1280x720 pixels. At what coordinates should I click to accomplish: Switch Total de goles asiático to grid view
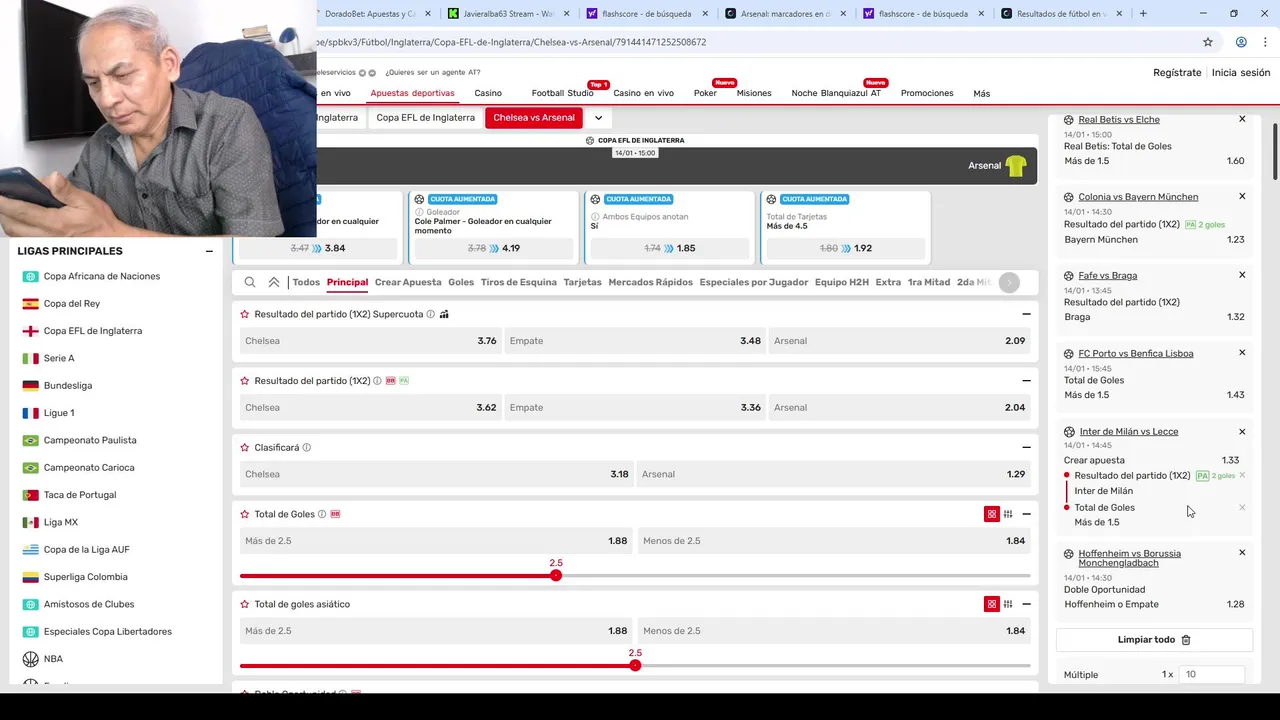[992, 604]
